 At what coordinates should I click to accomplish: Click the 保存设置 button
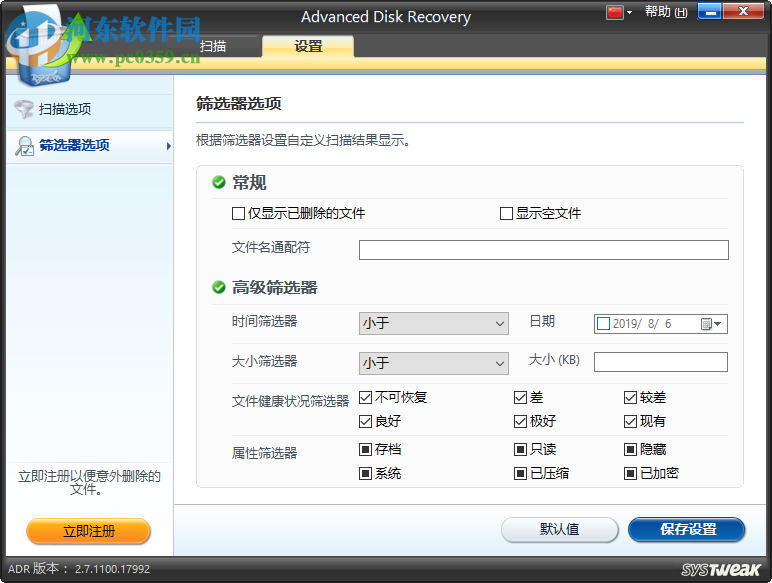[x=687, y=530]
